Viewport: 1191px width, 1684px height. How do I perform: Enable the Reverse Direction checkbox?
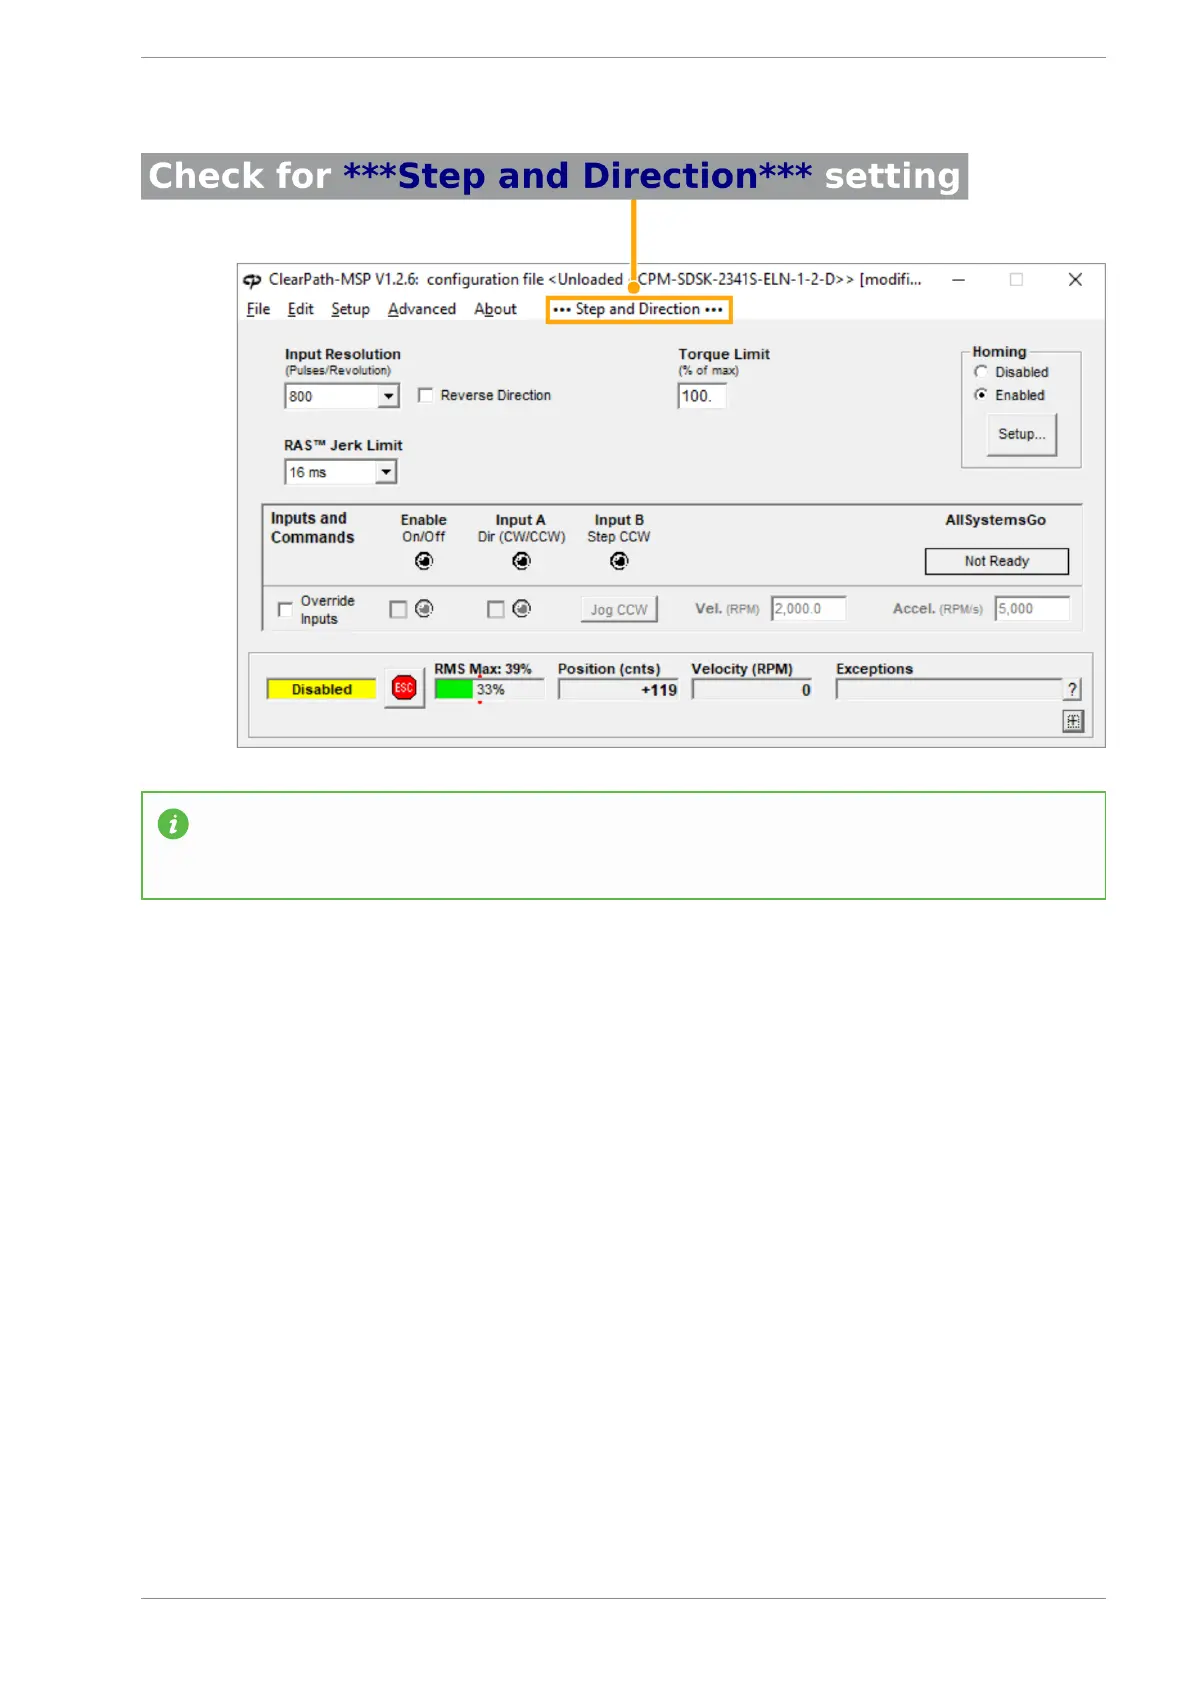[x=425, y=395]
